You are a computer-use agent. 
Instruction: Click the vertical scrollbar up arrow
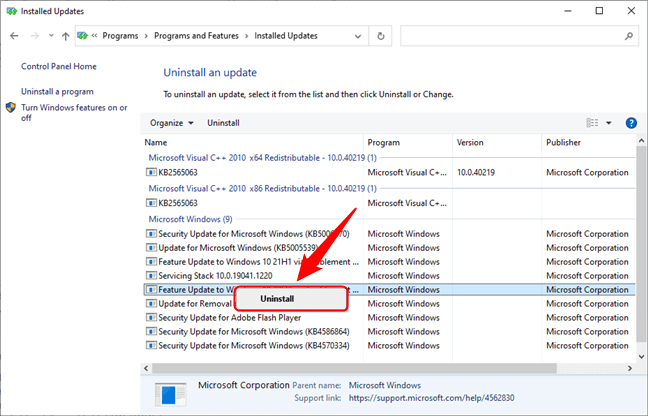pos(641,141)
